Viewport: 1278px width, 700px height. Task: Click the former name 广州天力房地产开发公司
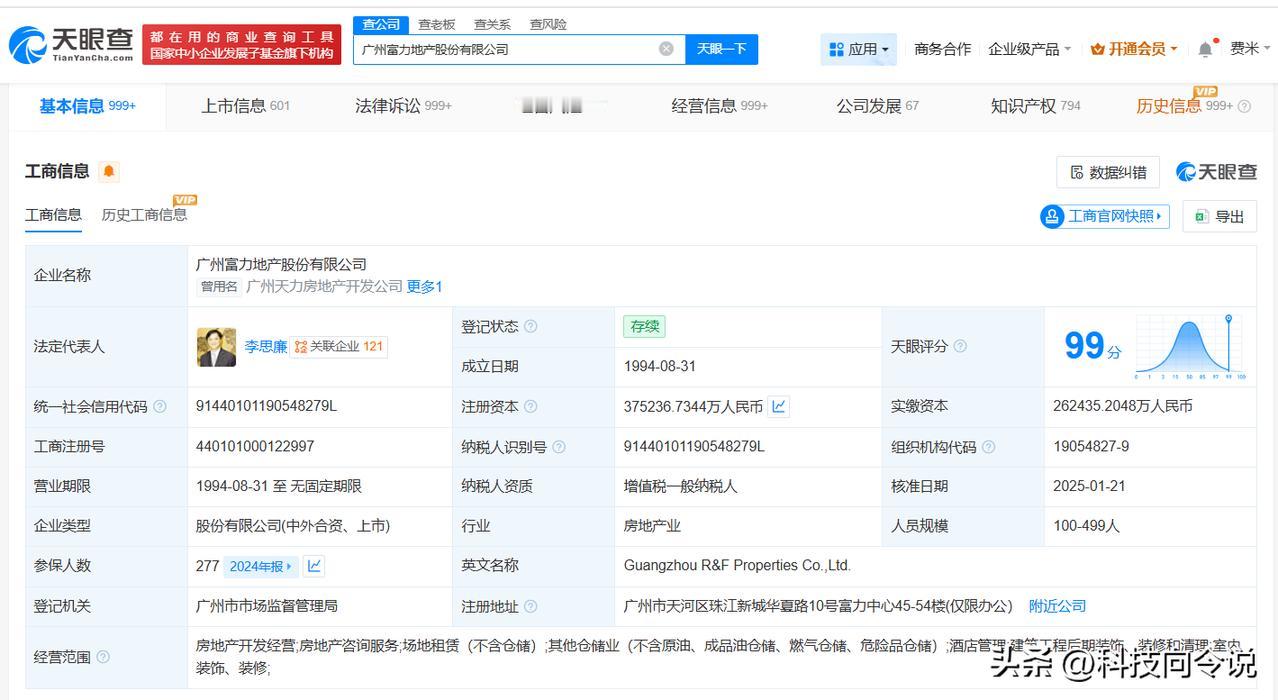click(324, 287)
